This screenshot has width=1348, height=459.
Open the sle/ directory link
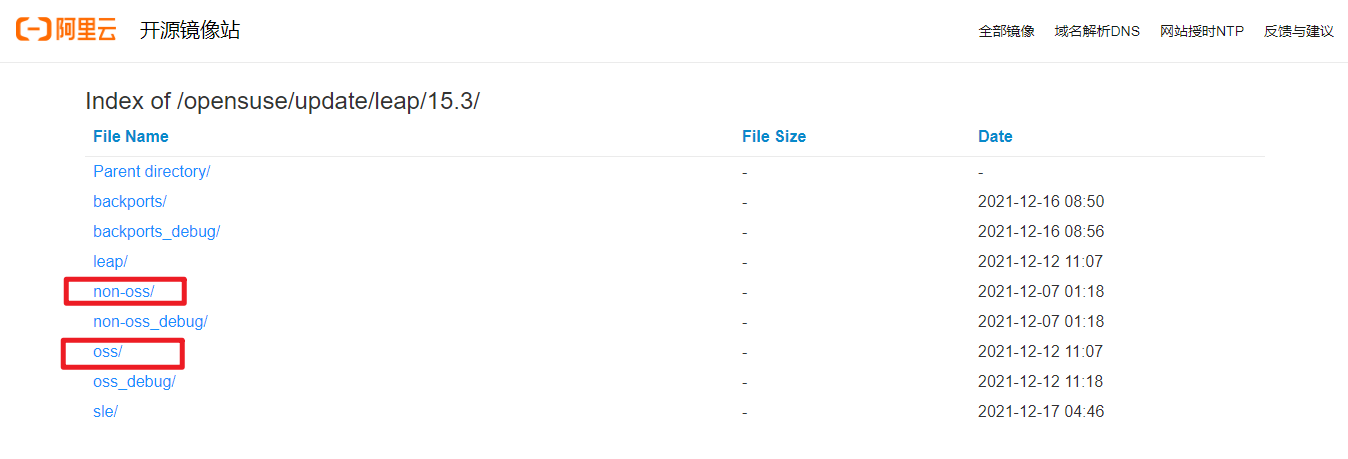coord(105,411)
